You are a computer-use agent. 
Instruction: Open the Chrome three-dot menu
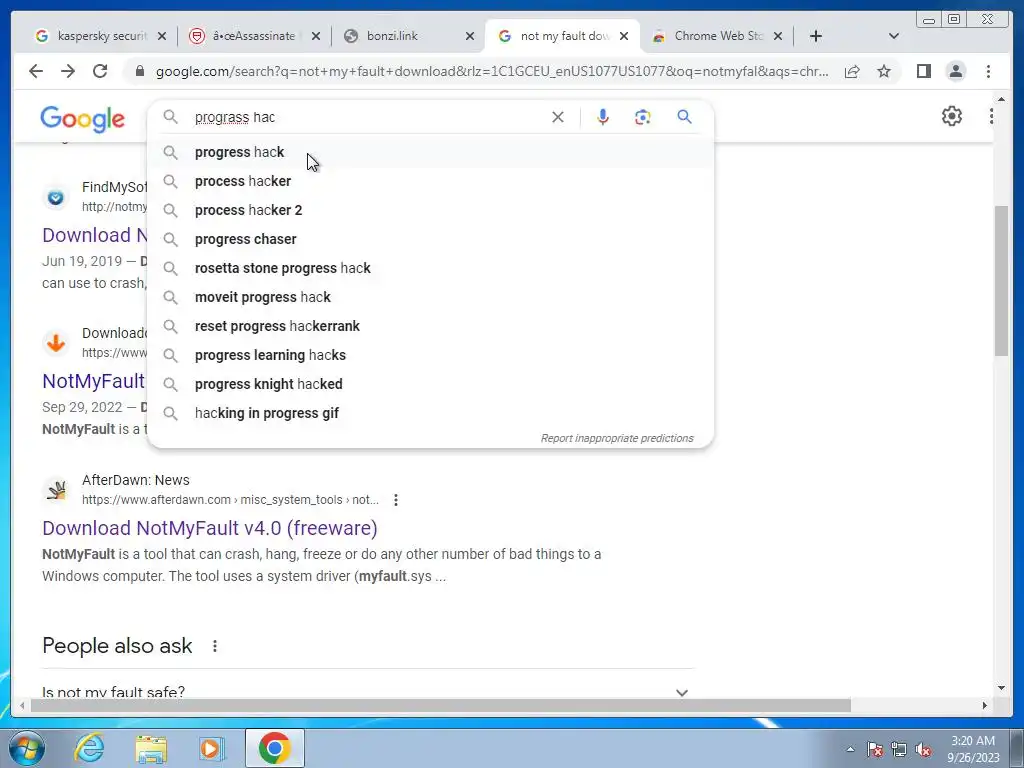[x=988, y=71]
